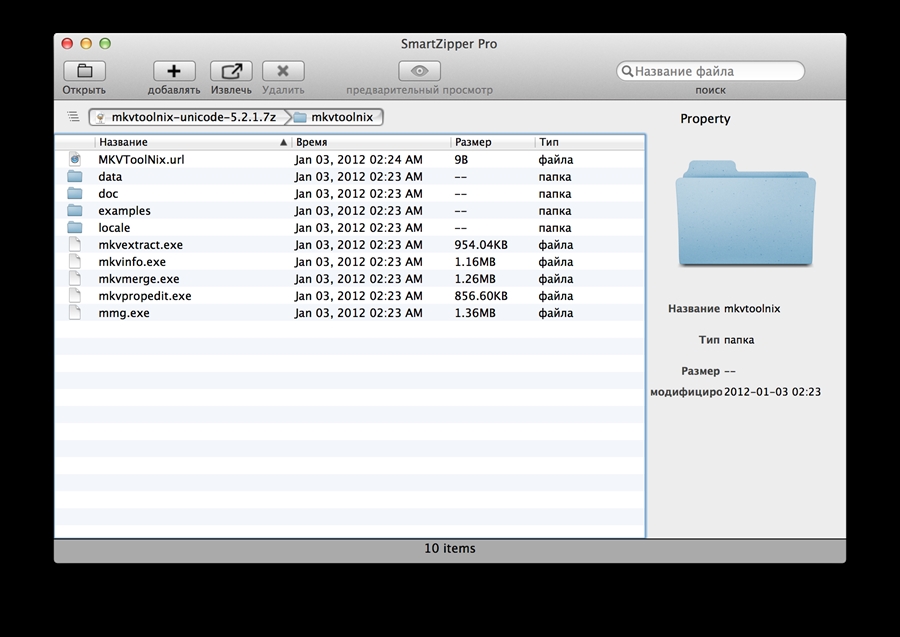Screen dimensions: 900x637
Task: Click the Тип папка property line
Action: [727, 340]
